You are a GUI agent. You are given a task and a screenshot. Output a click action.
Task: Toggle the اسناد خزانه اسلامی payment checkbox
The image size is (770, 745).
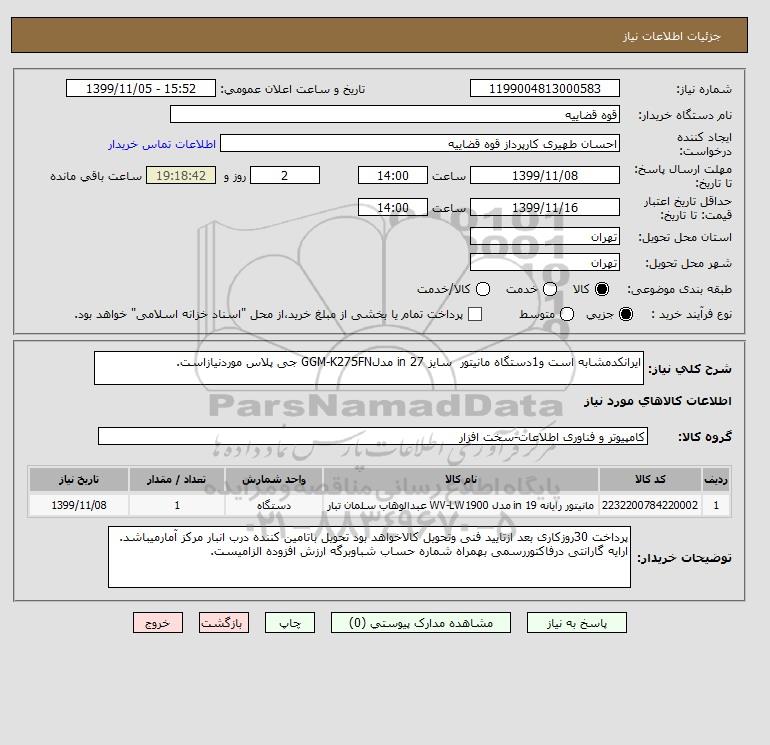pyautogui.click(x=475, y=314)
